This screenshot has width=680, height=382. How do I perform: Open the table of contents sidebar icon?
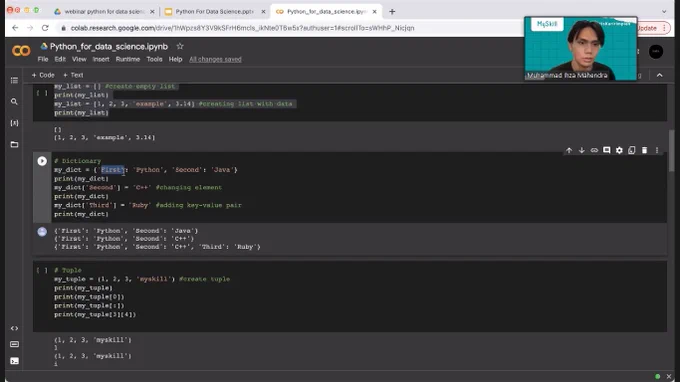coord(14,80)
